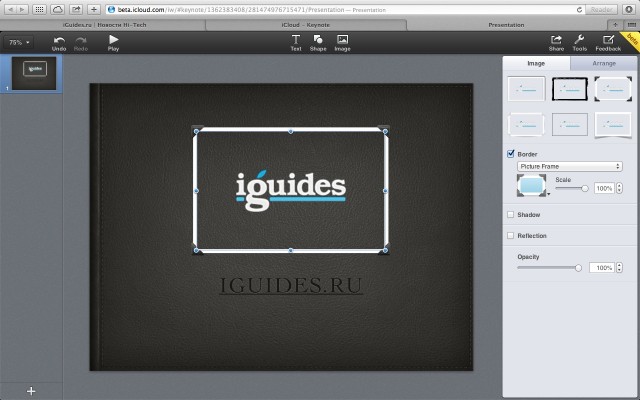This screenshot has width=640, height=400.
Task: Switch to iGuides.ru browser tab
Action: click(x=104, y=25)
